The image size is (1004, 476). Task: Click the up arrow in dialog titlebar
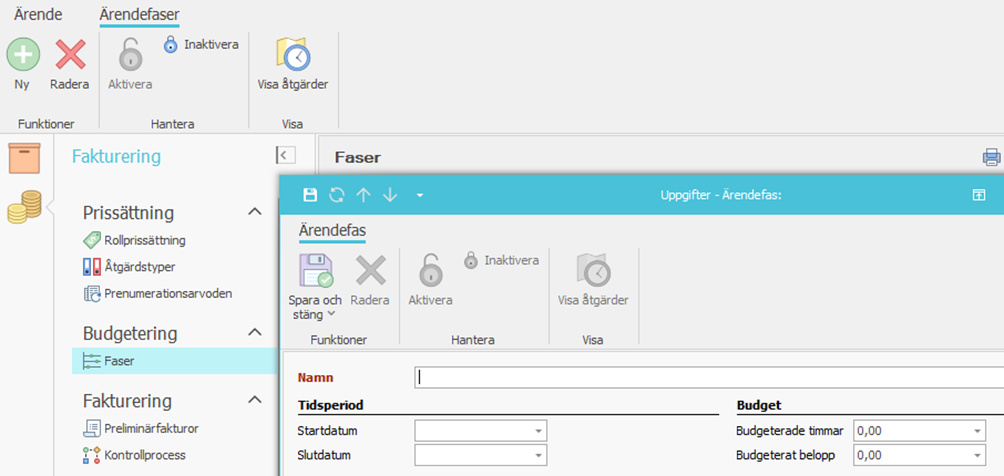[363, 195]
